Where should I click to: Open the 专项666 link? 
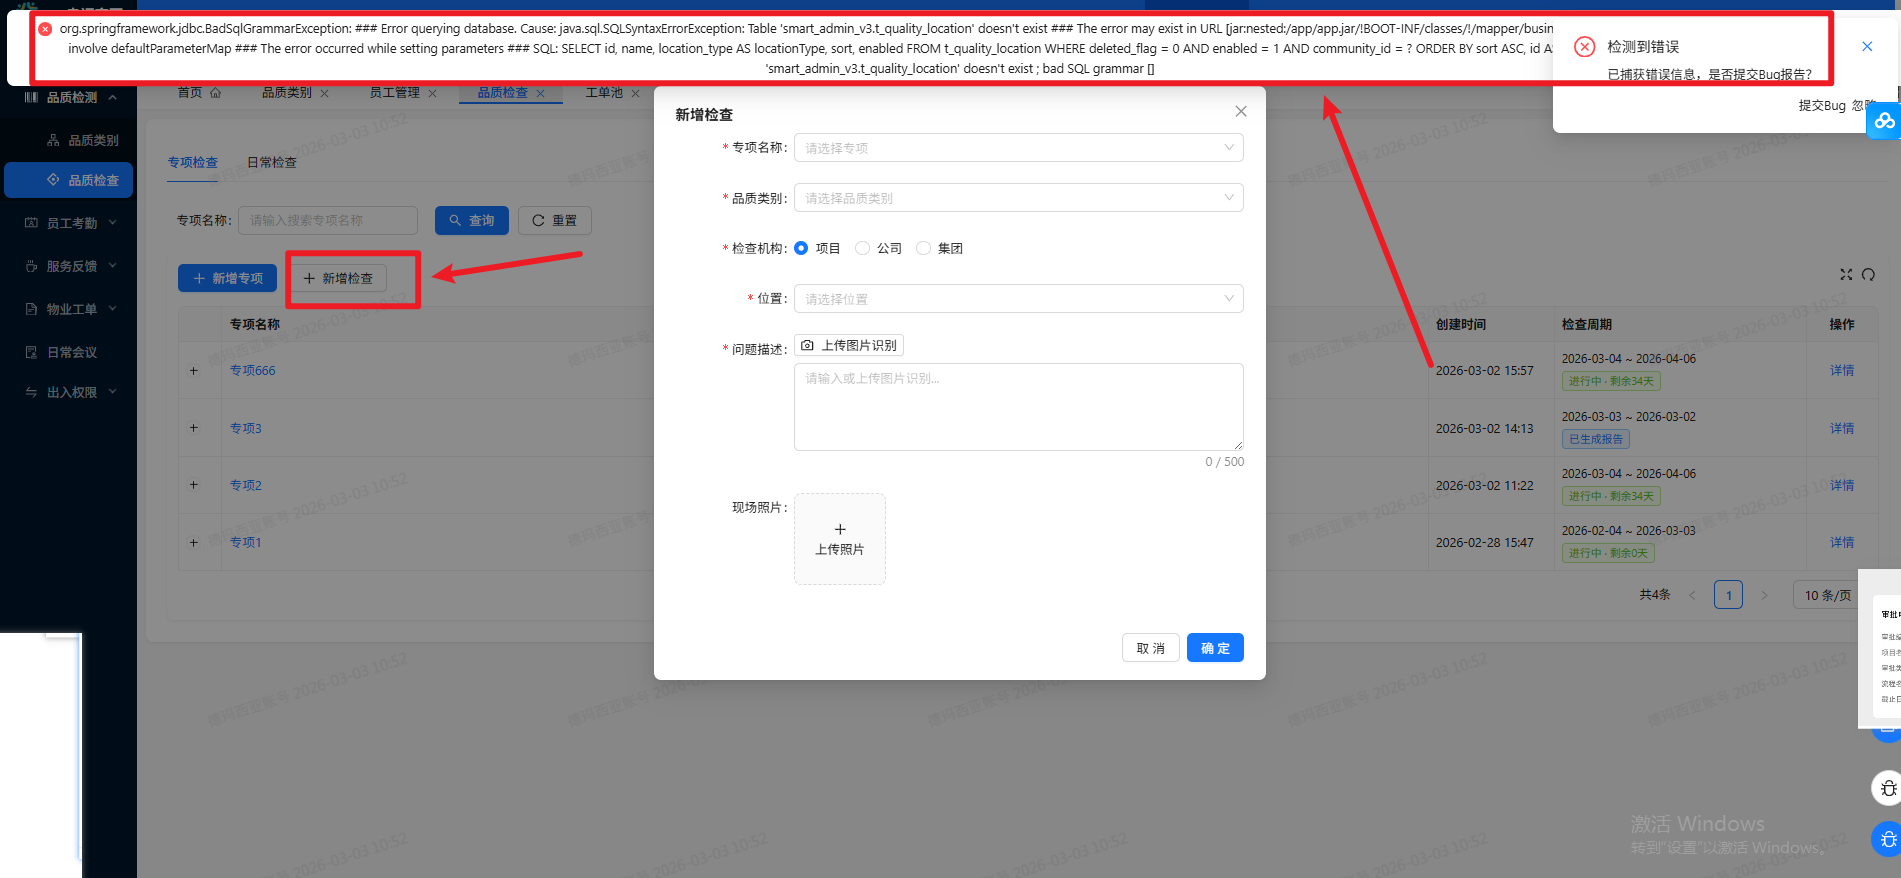pos(253,371)
